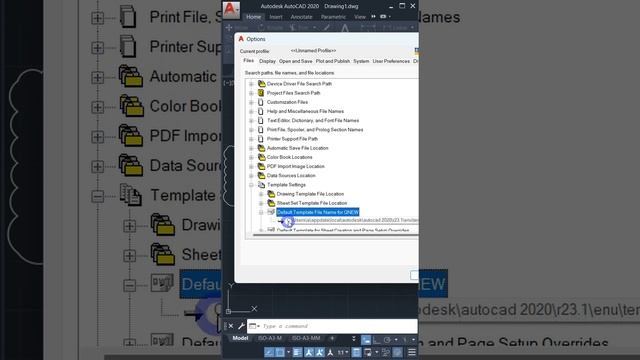This screenshot has height=360, width=640.
Task: Select 'Text Editor, Dictionary, and Font File Names'
Action: tap(313, 120)
